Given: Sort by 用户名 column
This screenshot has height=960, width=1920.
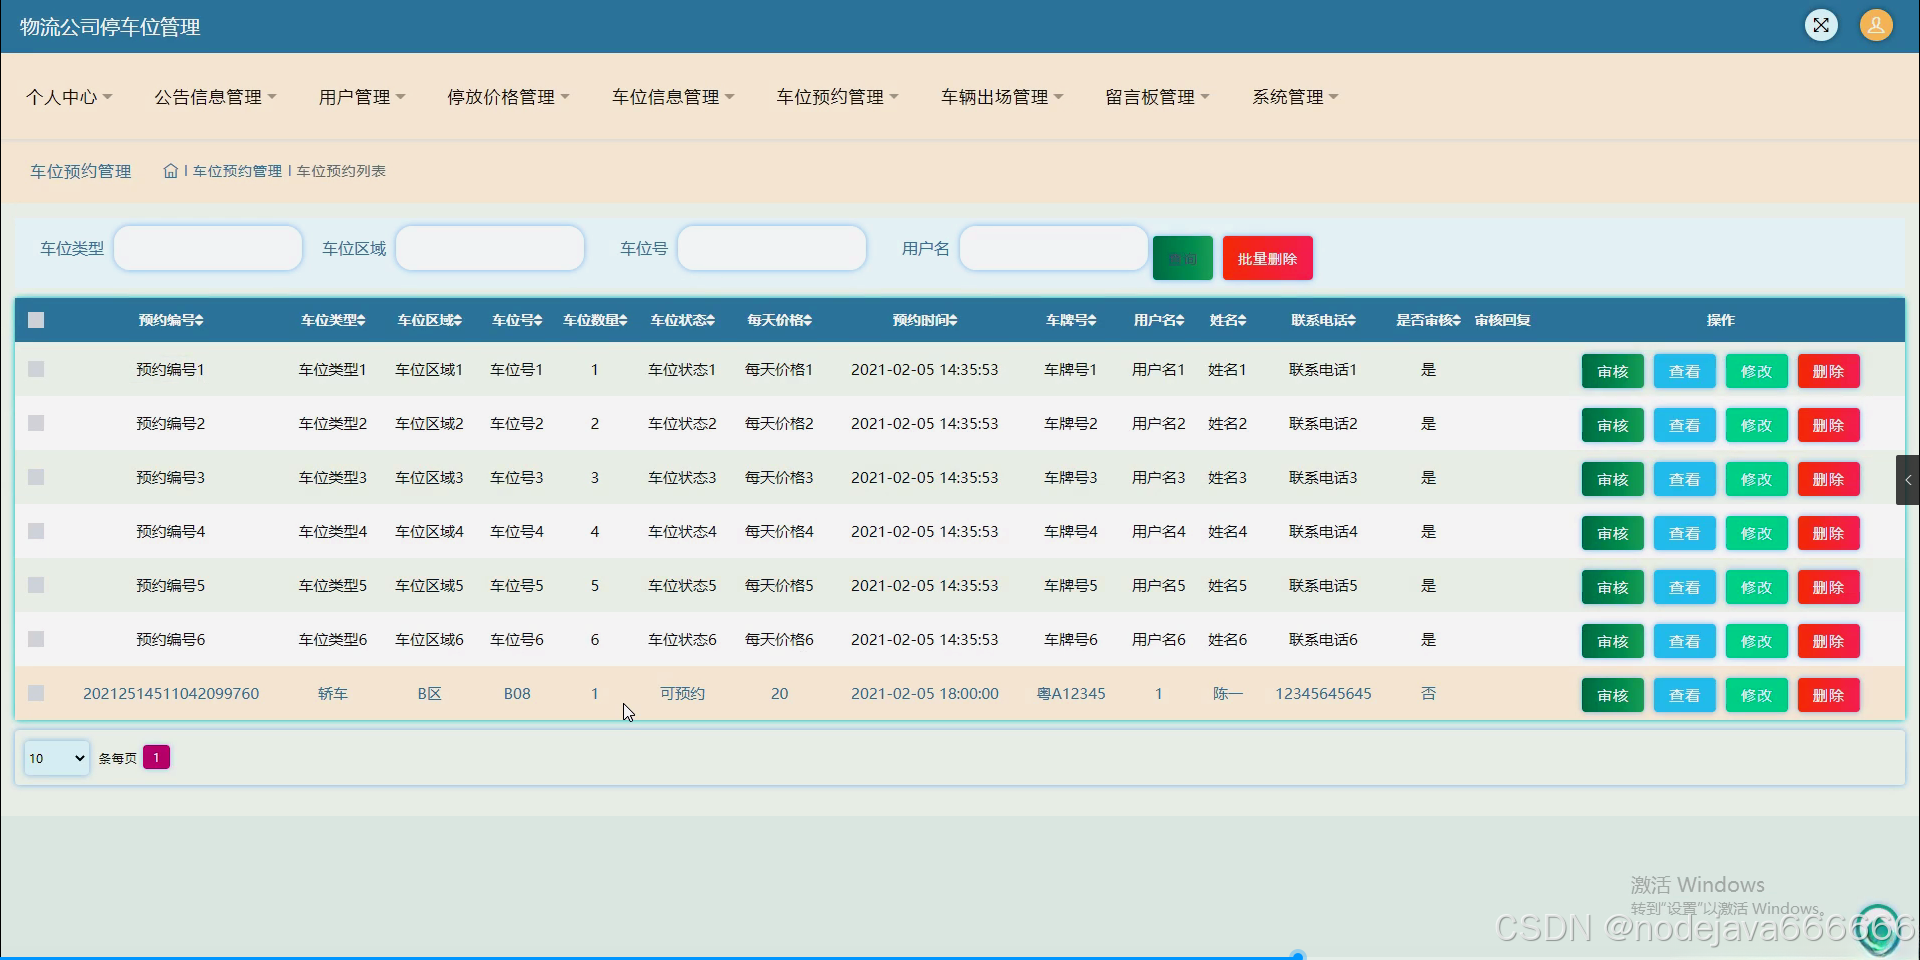Looking at the screenshot, I should (x=1159, y=320).
